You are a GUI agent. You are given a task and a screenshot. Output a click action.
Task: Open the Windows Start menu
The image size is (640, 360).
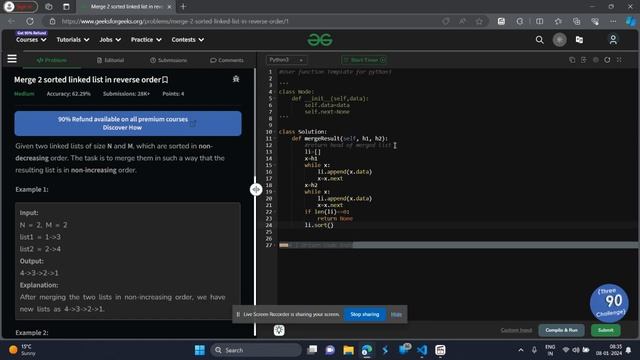coord(200,350)
